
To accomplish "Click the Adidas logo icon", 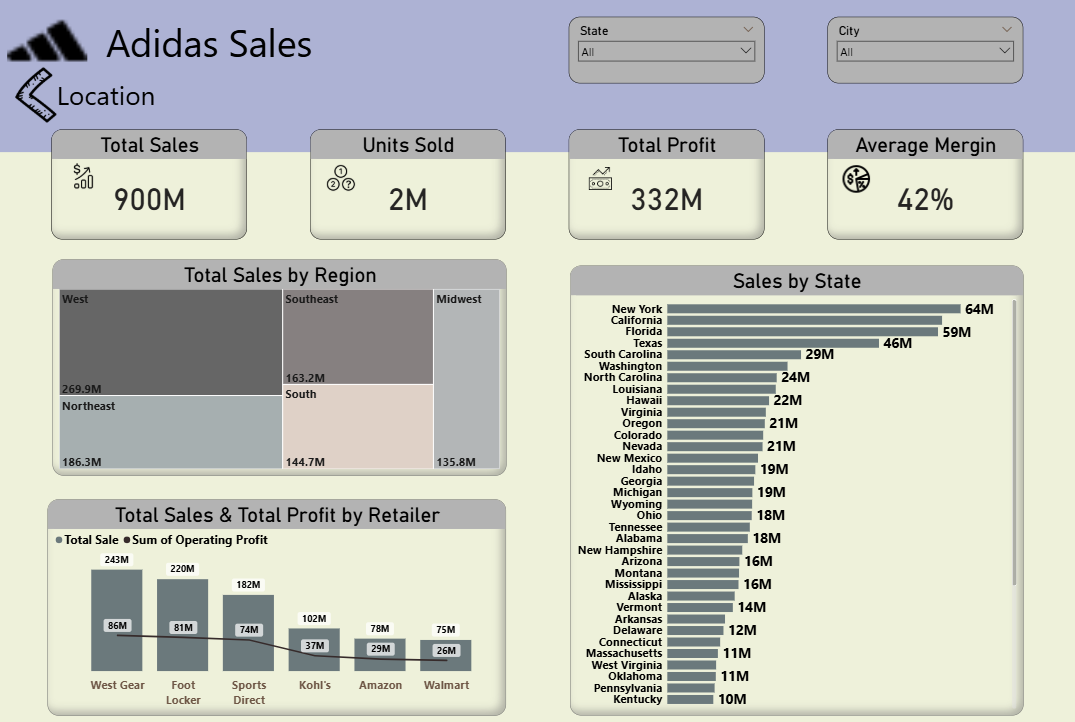I will click(x=47, y=42).
